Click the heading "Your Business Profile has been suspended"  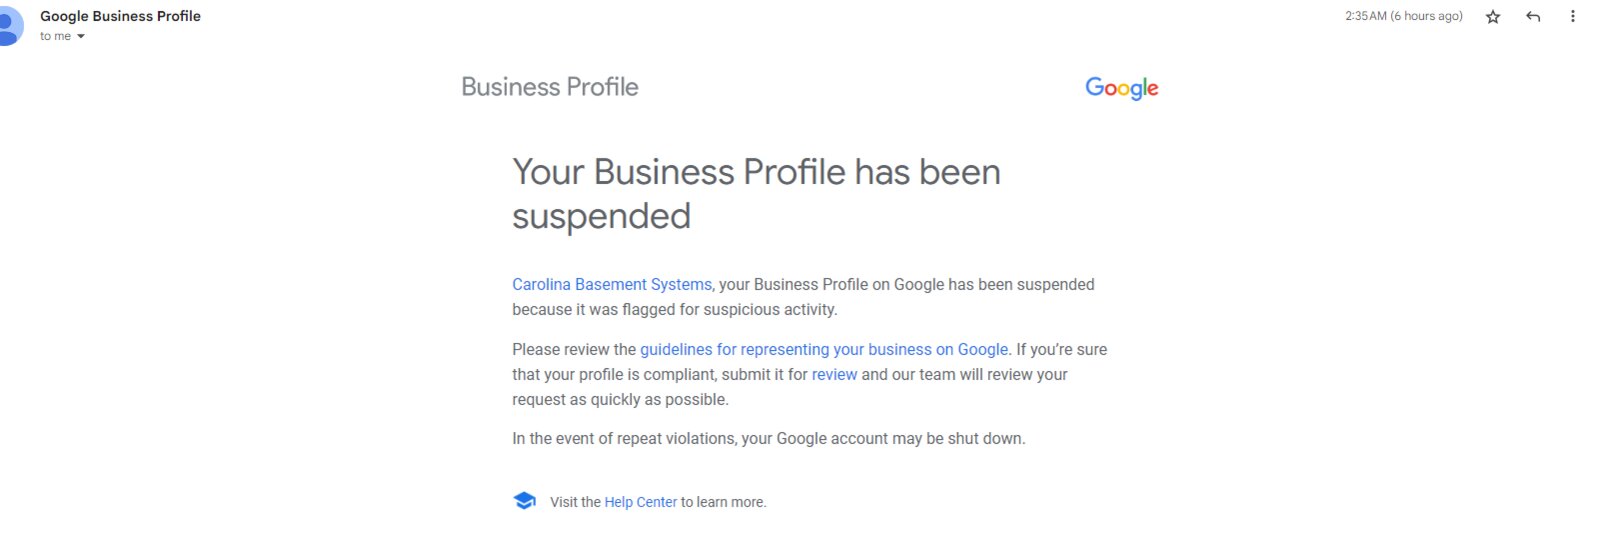click(756, 194)
